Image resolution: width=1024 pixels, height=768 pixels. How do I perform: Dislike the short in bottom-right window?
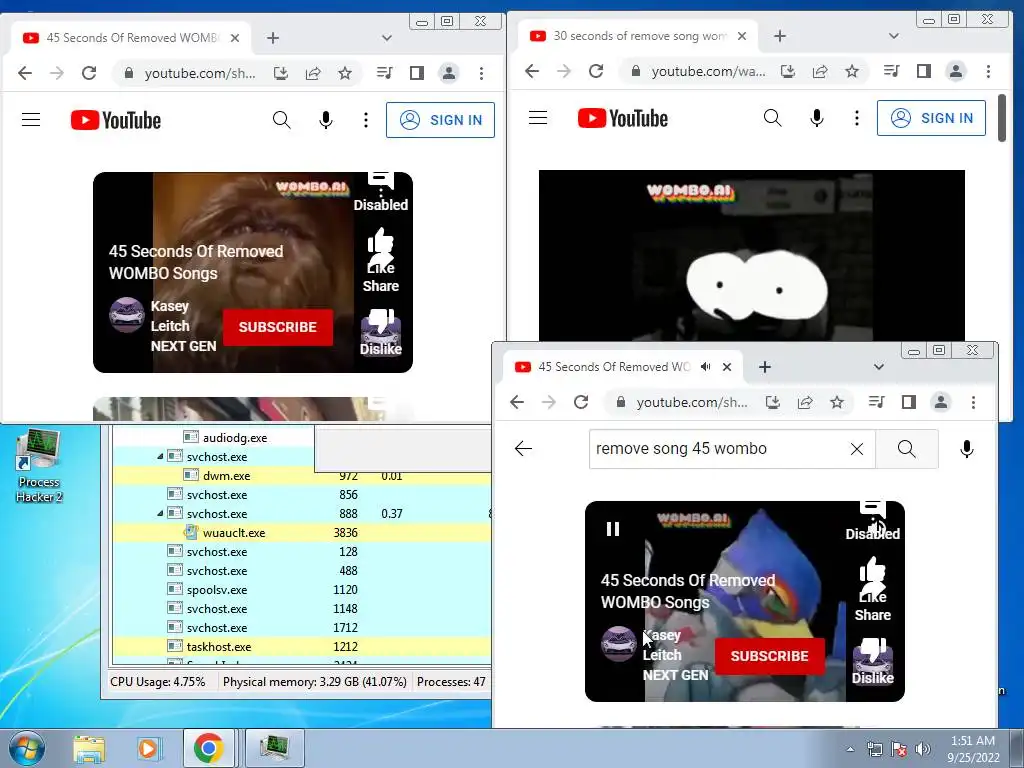pyautogui.click(x=872, y=662)
